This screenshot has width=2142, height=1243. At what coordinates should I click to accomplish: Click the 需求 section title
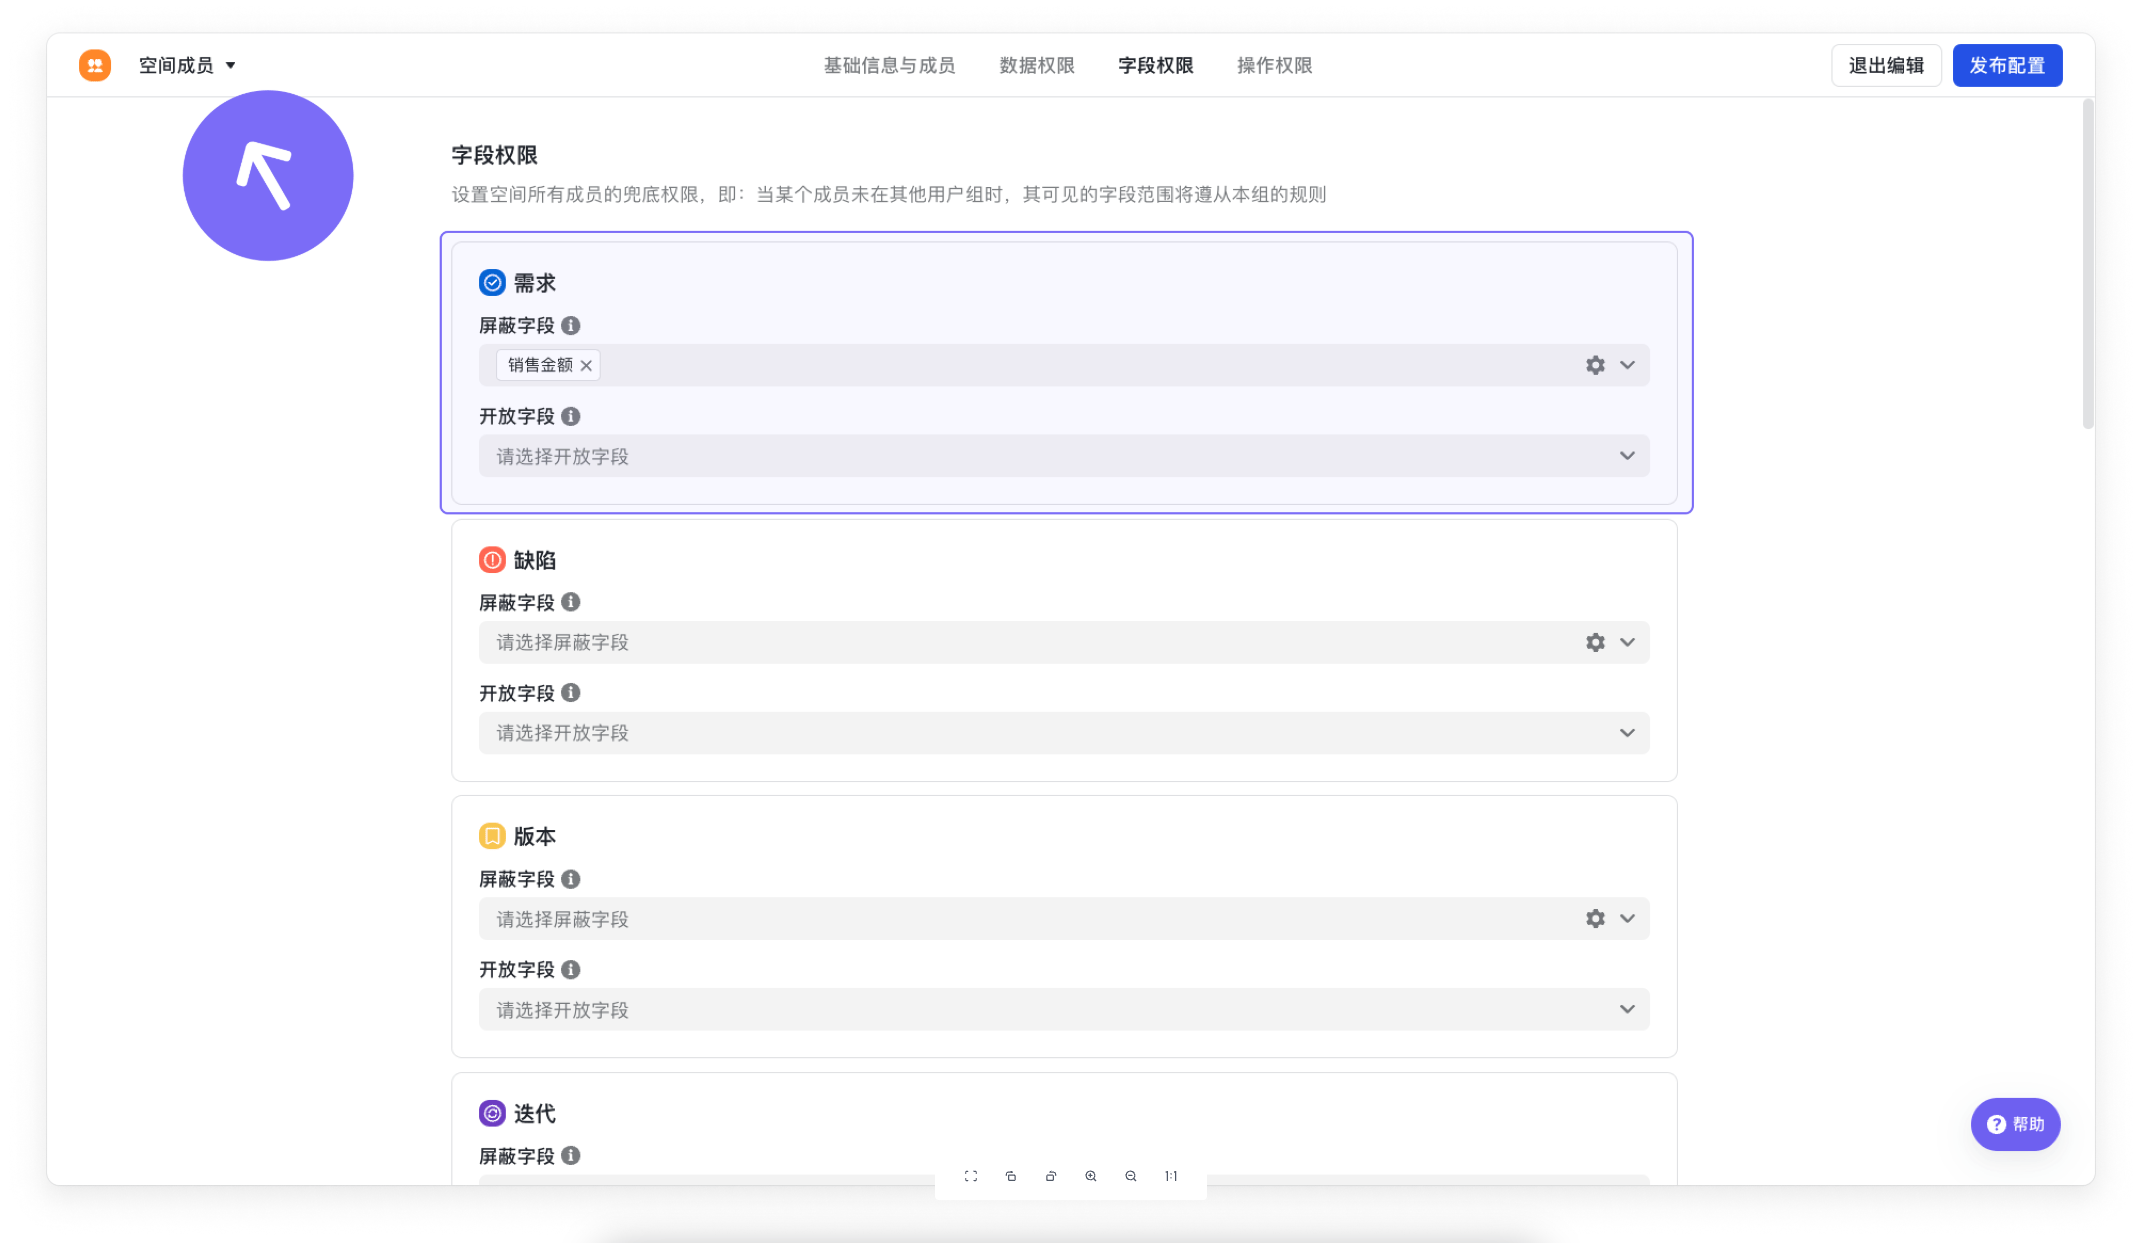click(x=535, y=283)
